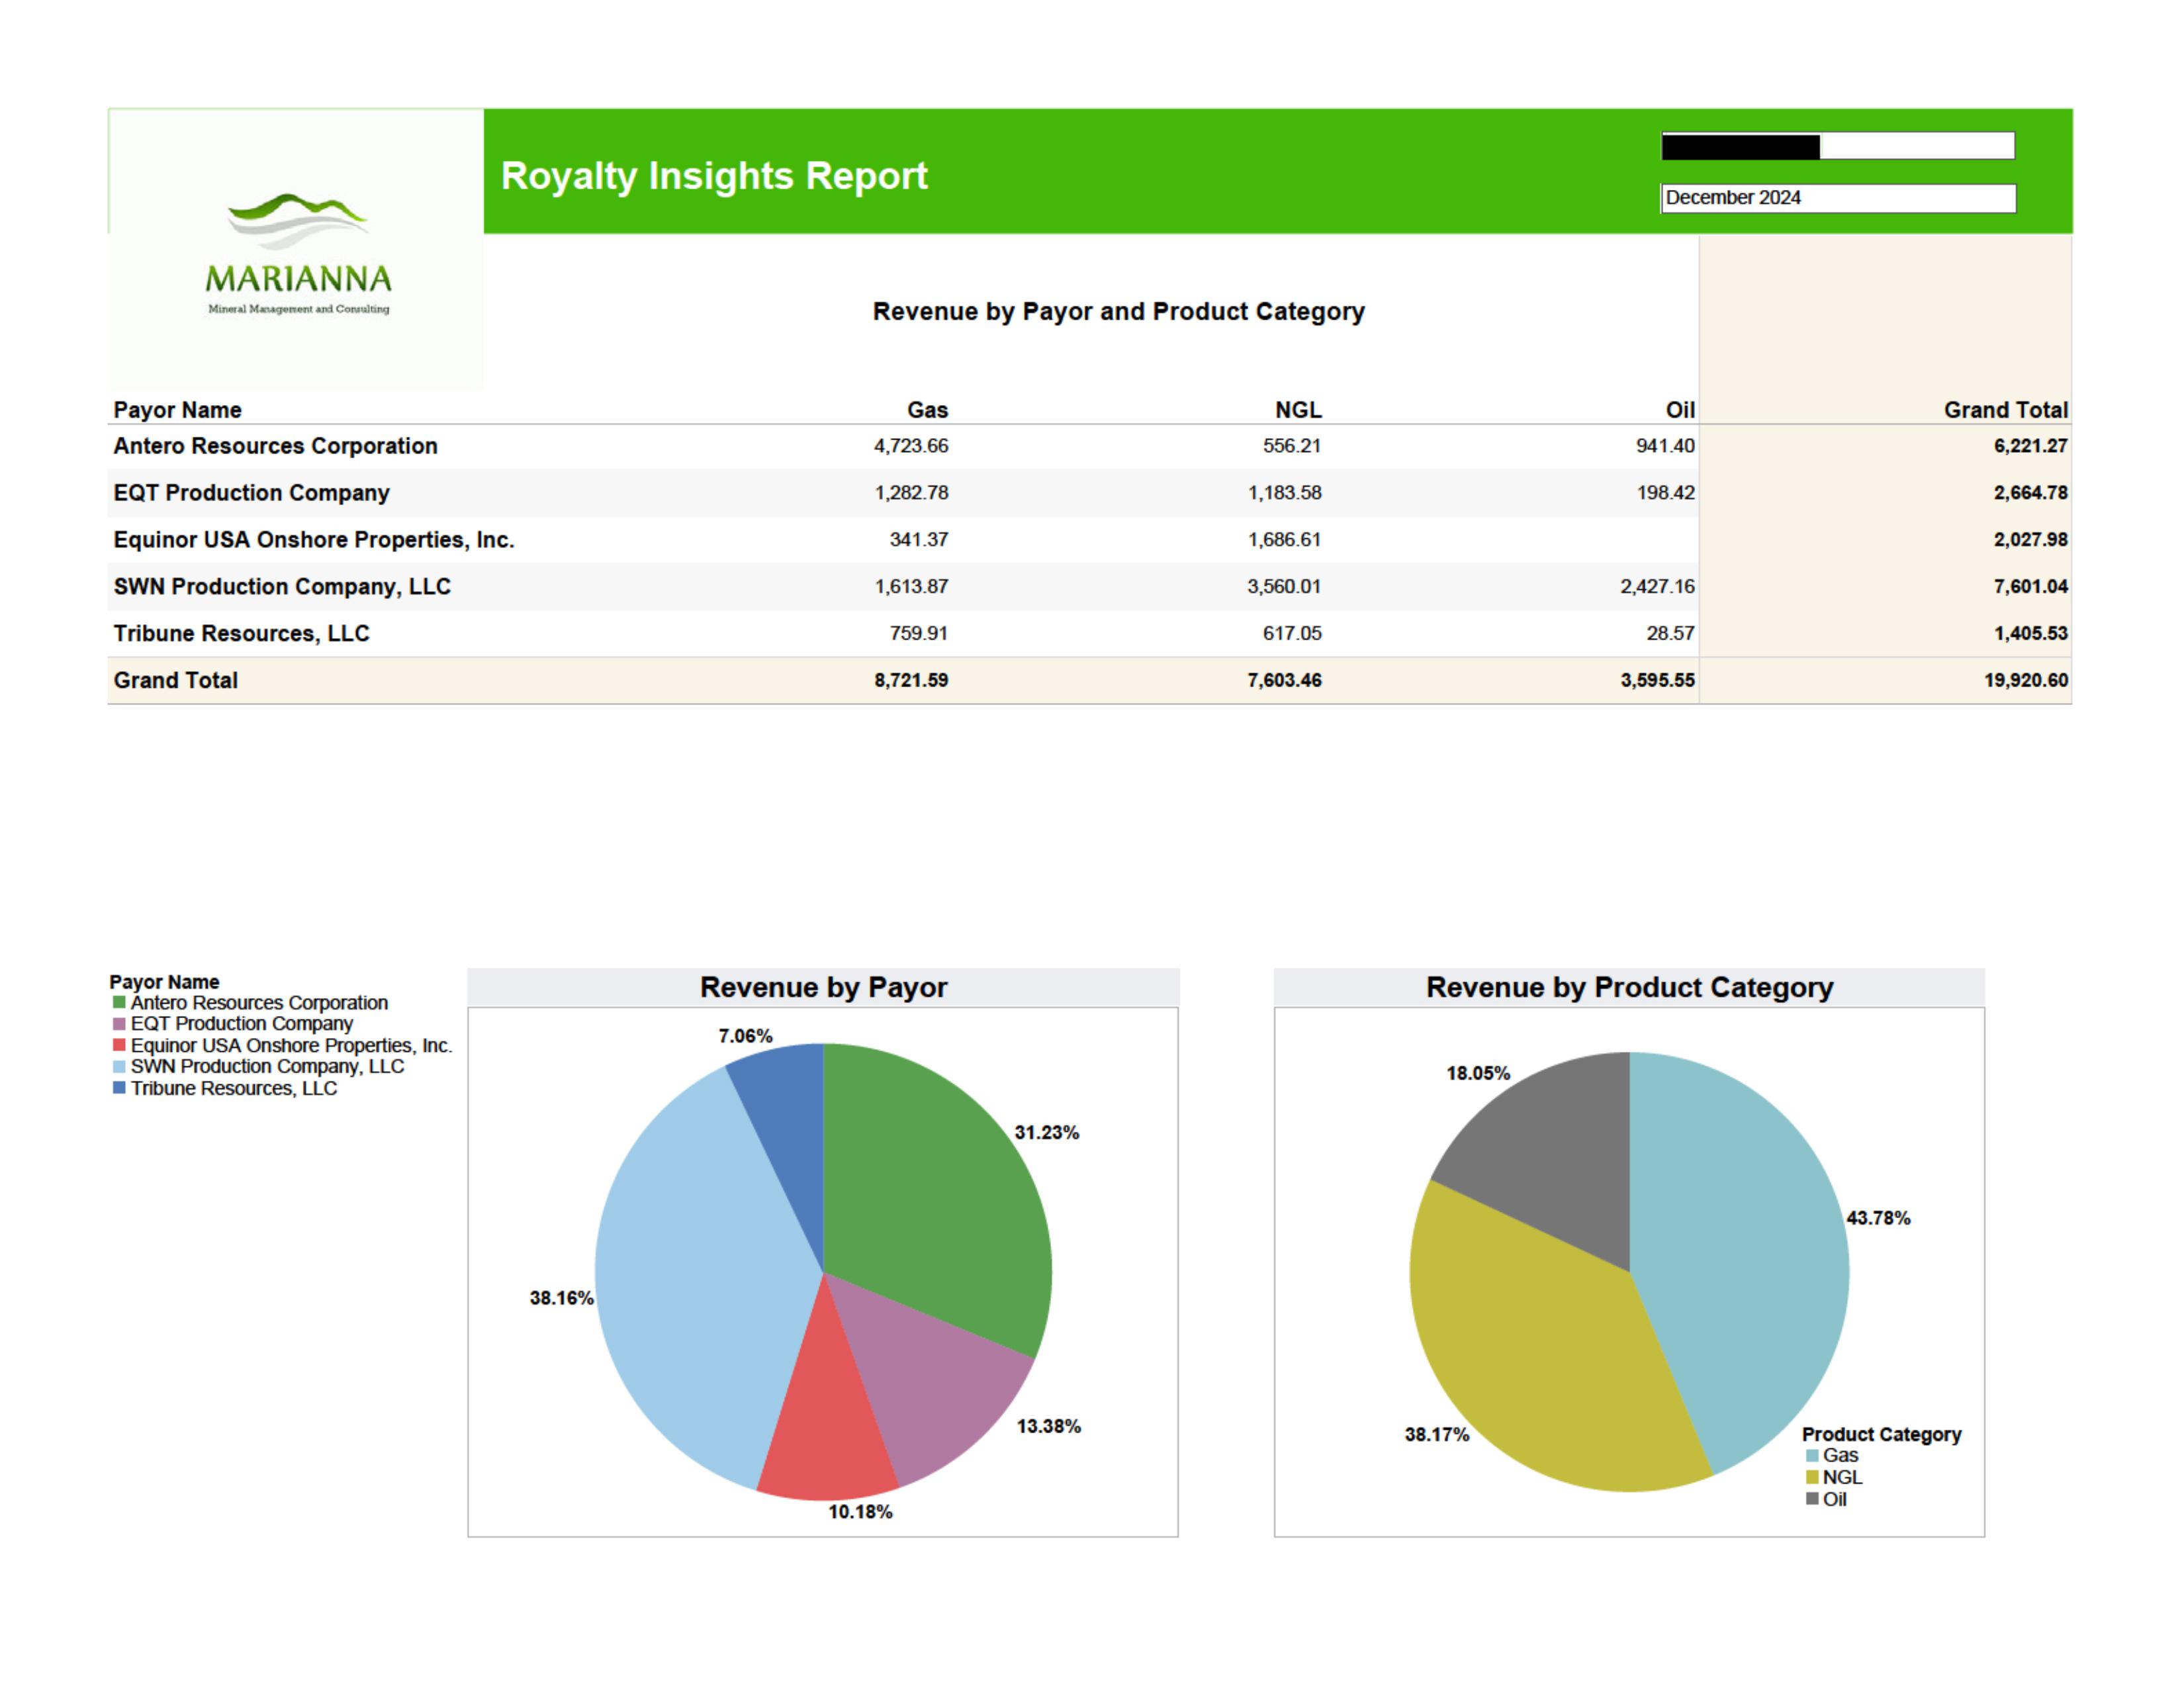Click the Payor Name column header

pos(177,410)
